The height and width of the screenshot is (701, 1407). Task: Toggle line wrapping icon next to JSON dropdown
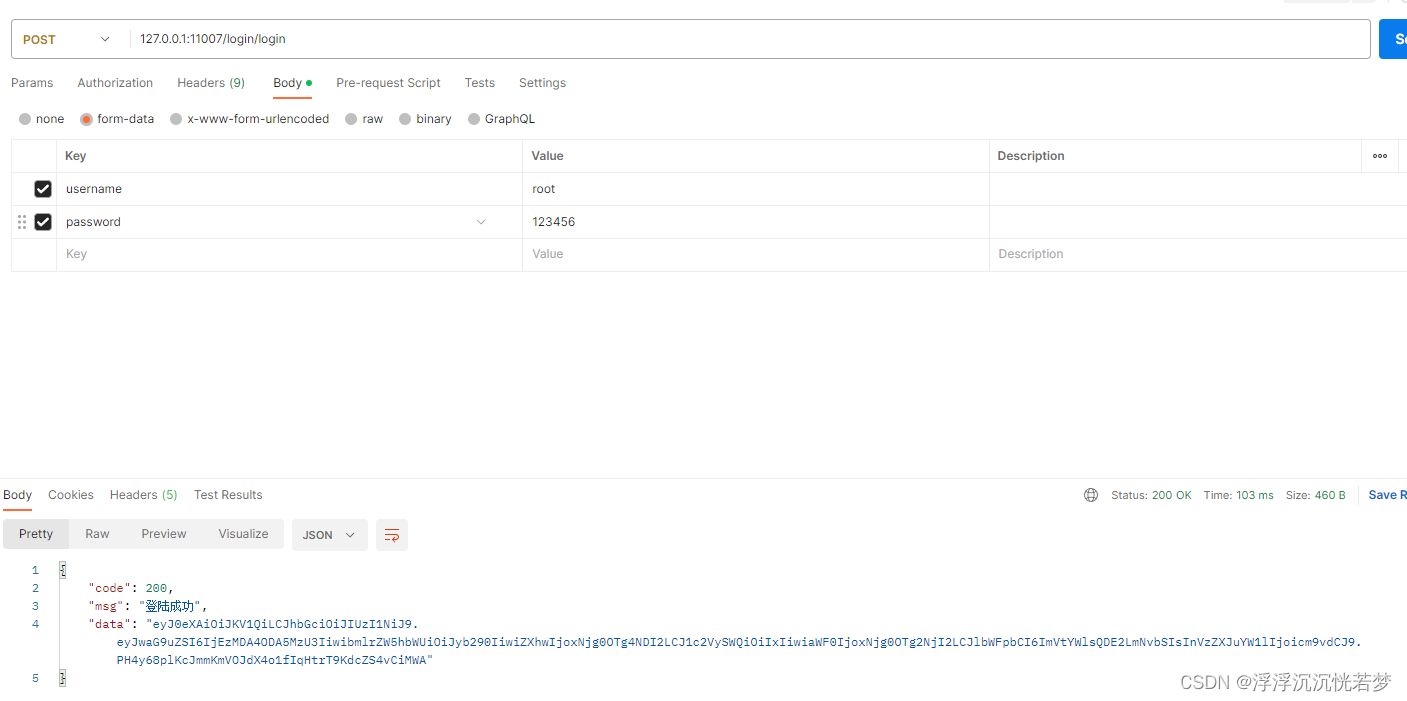click(x=391, y=534)
